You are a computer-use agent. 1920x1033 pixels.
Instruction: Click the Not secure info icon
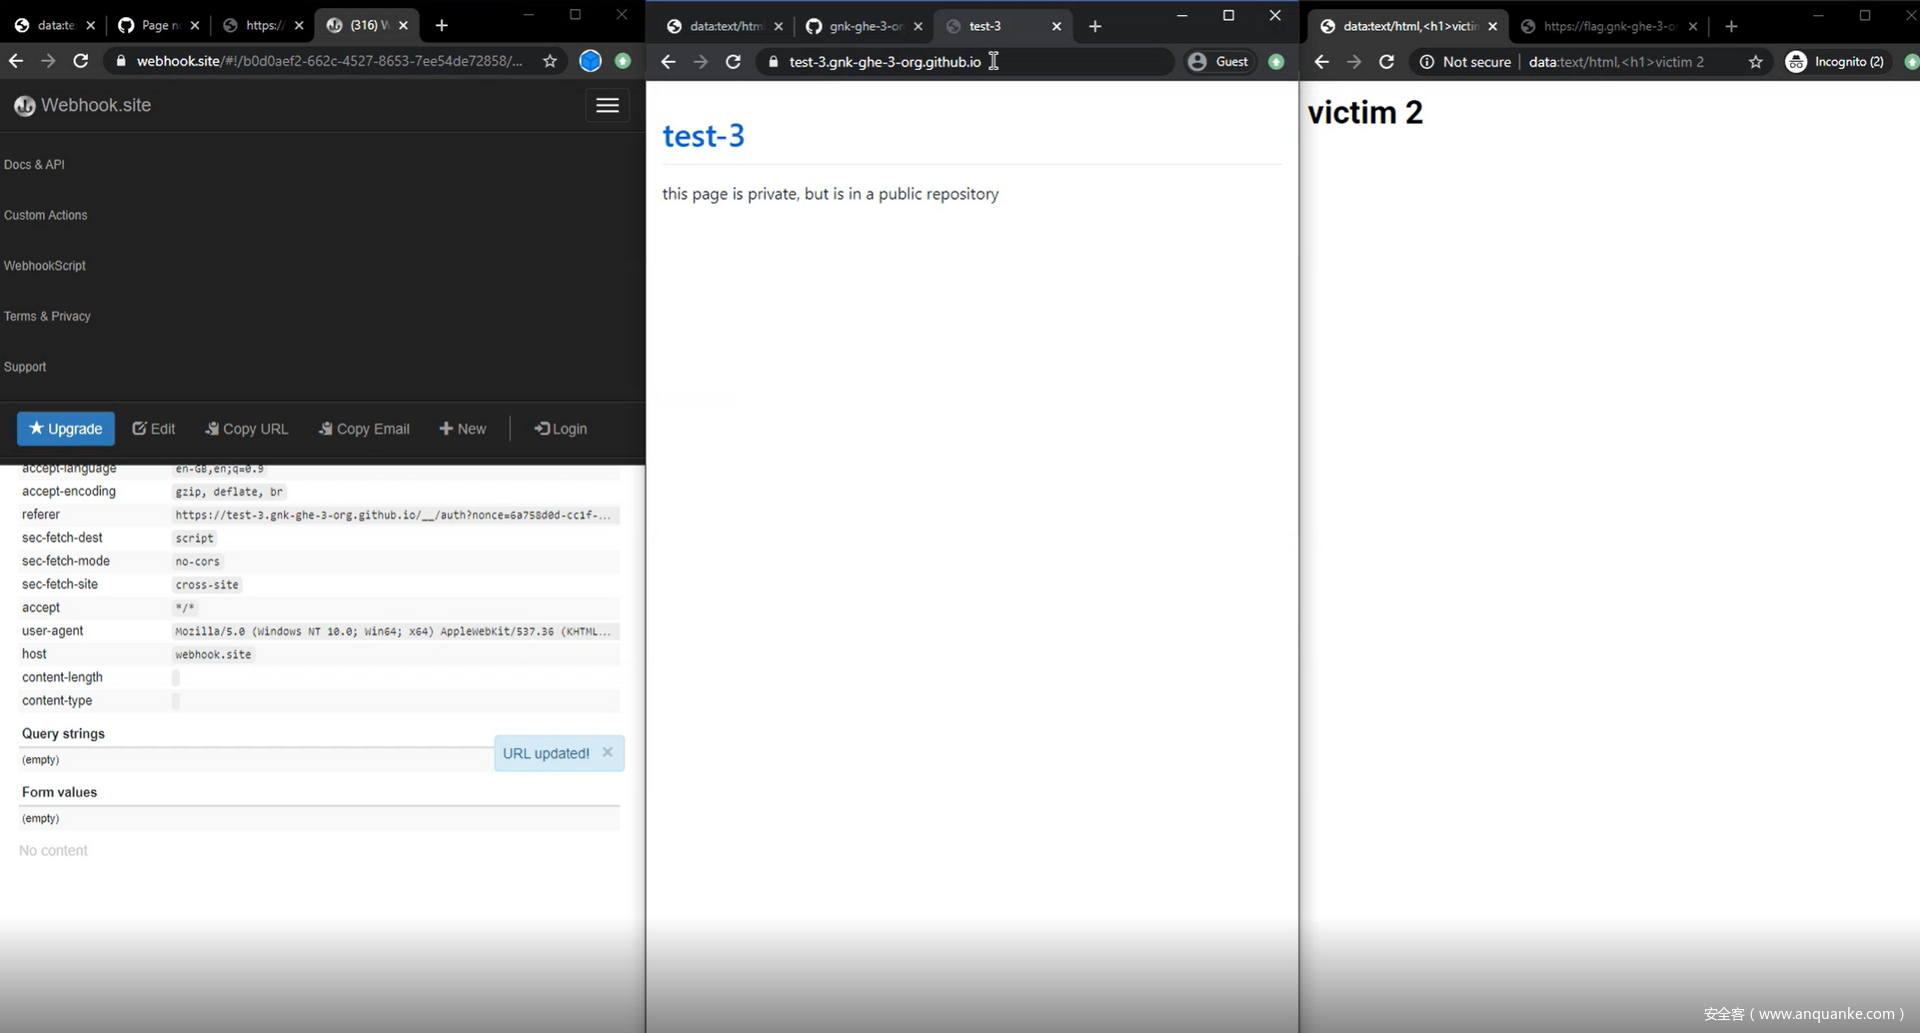pos(1427,62)
